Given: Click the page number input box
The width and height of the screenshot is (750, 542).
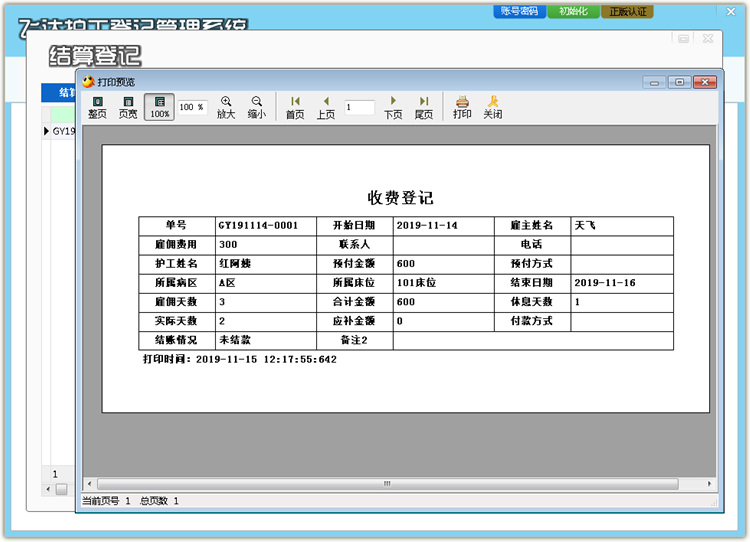Looking at the screenshot, I should click(358, 107).
